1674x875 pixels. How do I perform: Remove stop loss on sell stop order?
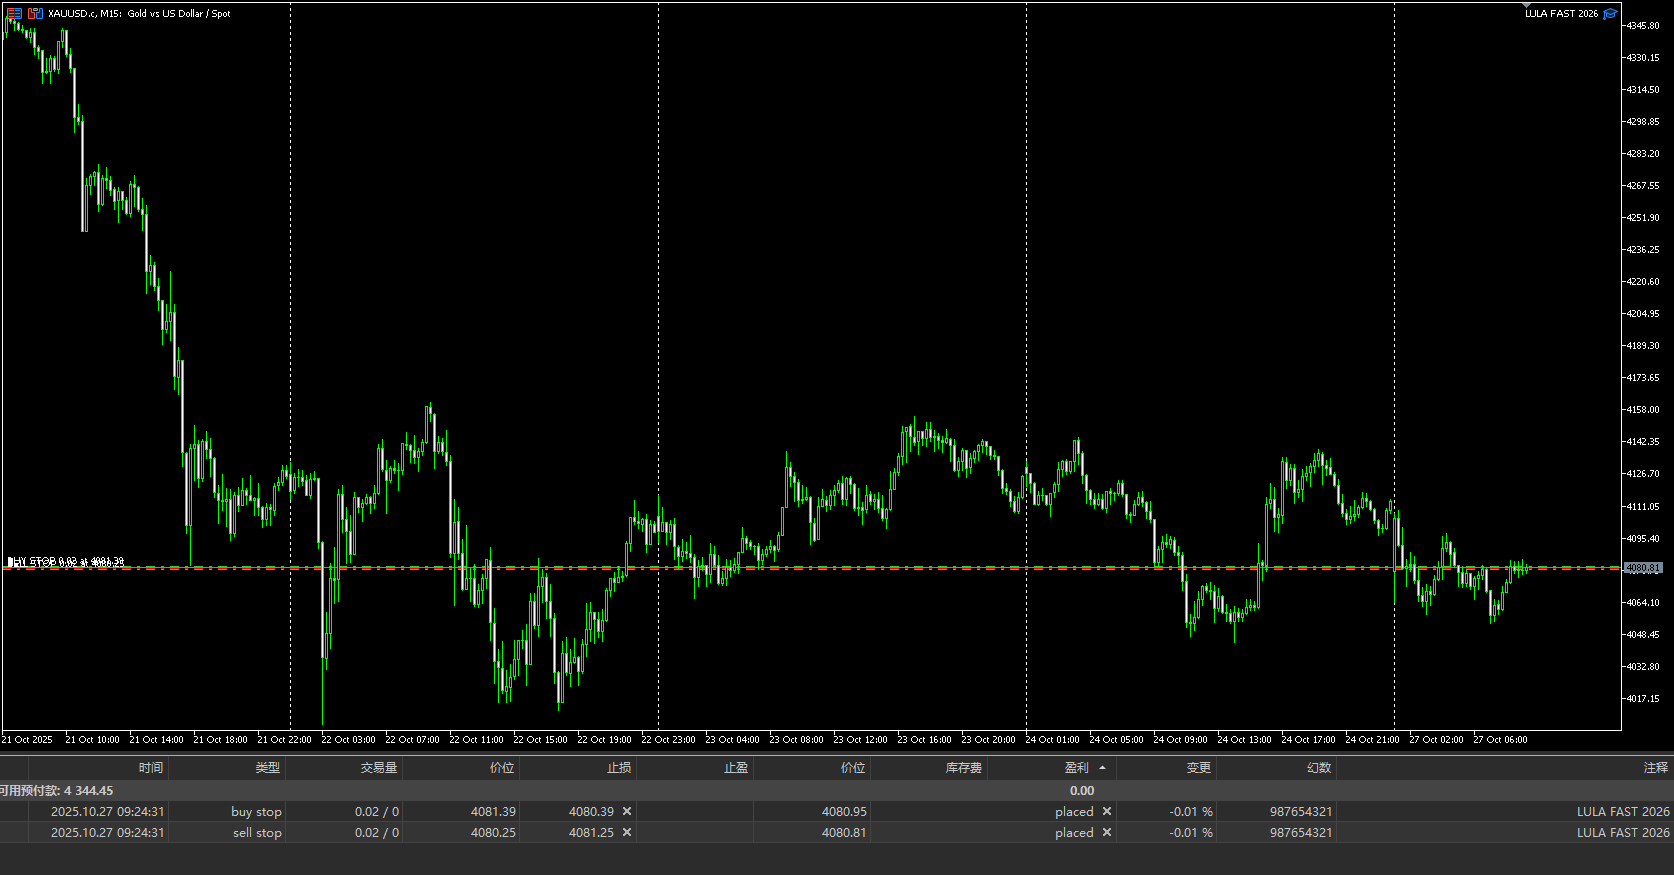tap(627, 832)
